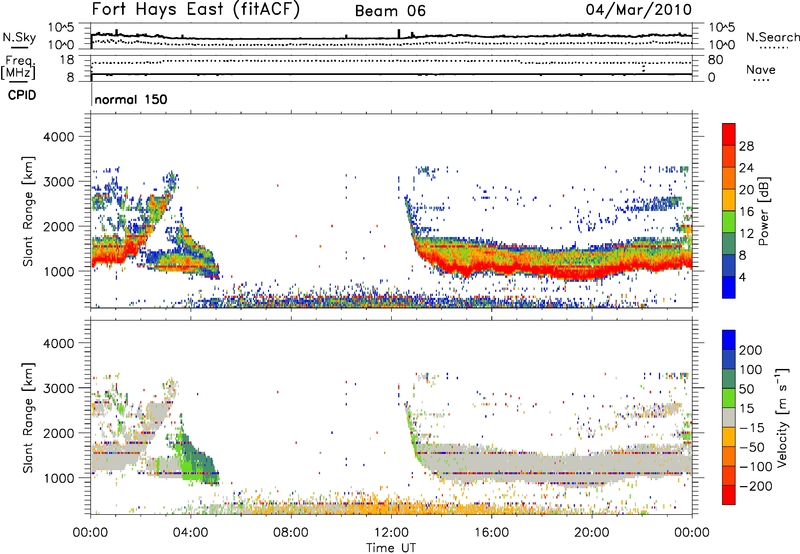
Task: Select the 'N.Sky' legend label
Action: click(x=19, y=37)
